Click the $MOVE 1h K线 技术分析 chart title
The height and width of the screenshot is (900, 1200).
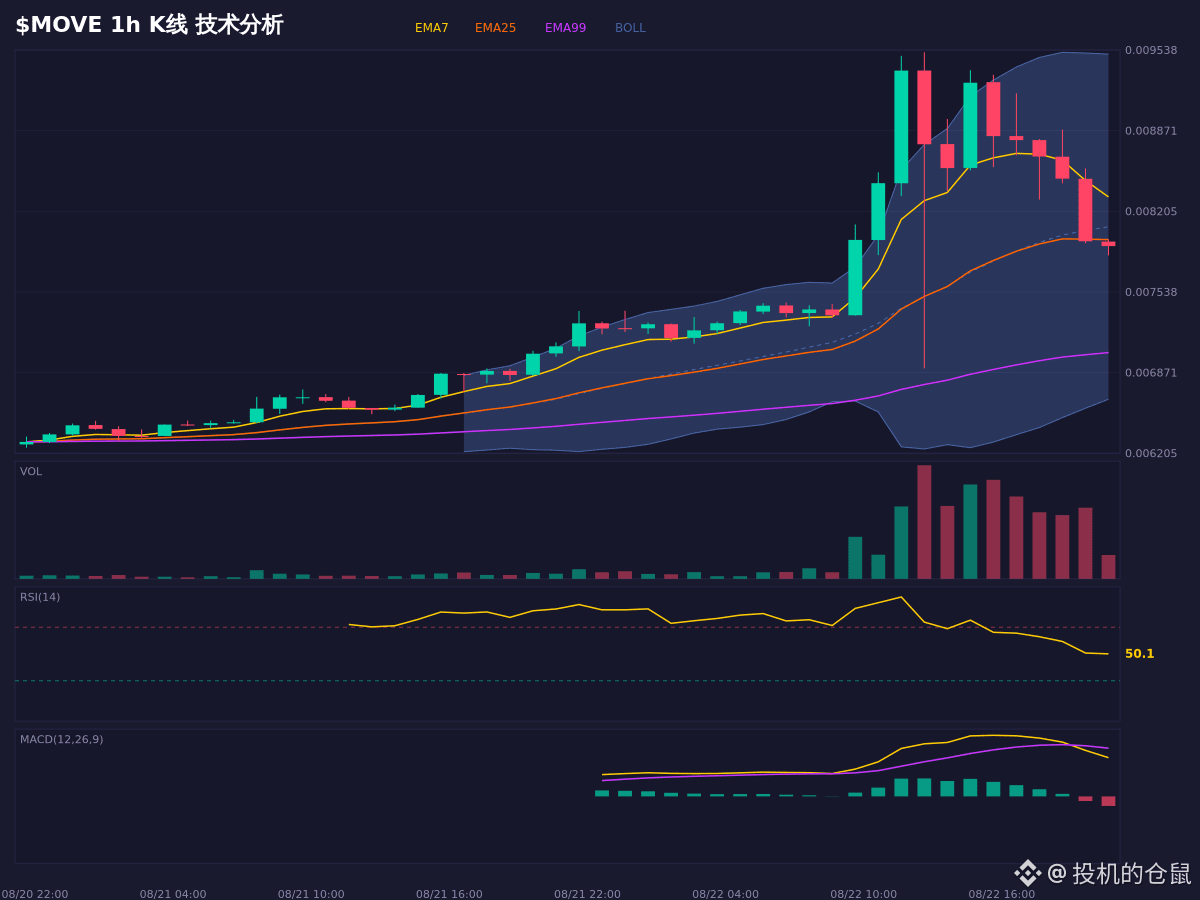click(x=149, y=25)
